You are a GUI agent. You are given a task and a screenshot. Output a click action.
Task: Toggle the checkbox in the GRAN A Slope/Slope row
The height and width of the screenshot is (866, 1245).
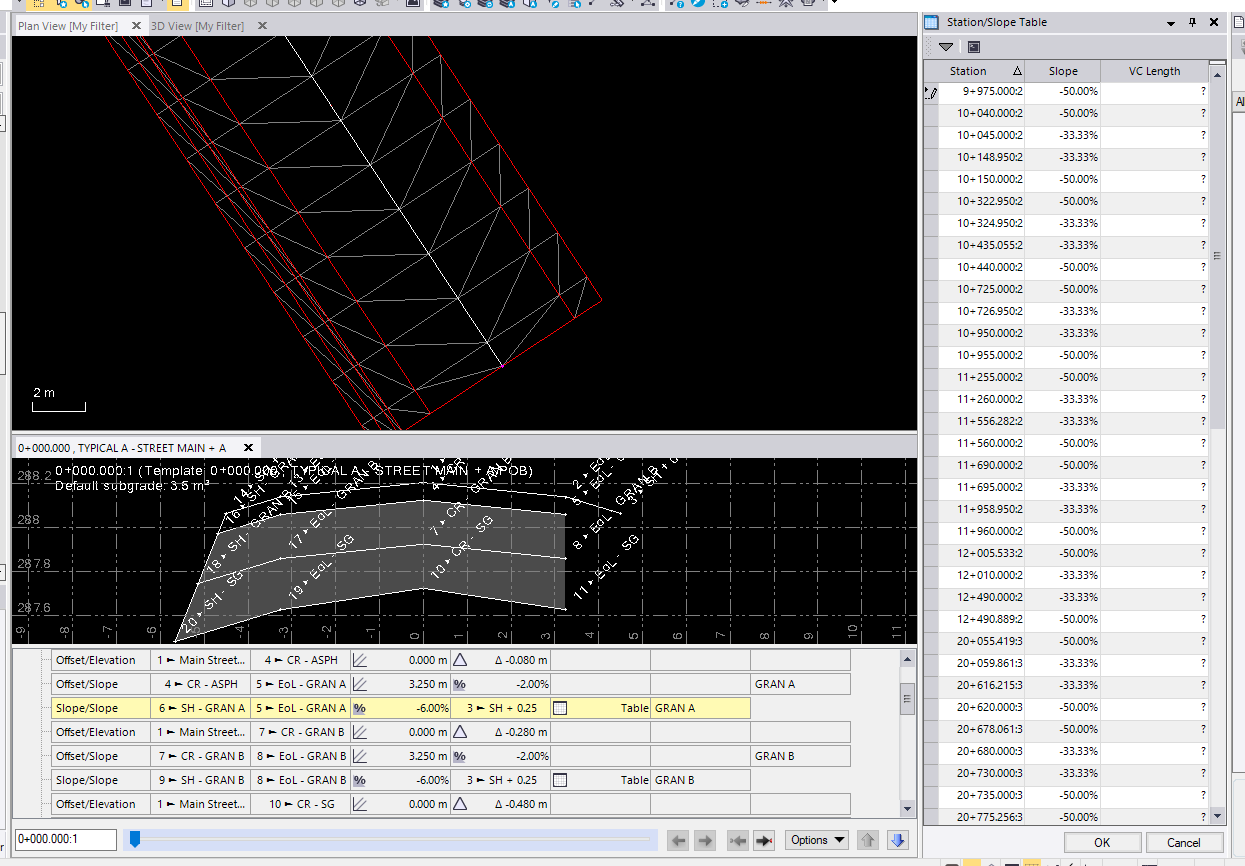[560, 707]
